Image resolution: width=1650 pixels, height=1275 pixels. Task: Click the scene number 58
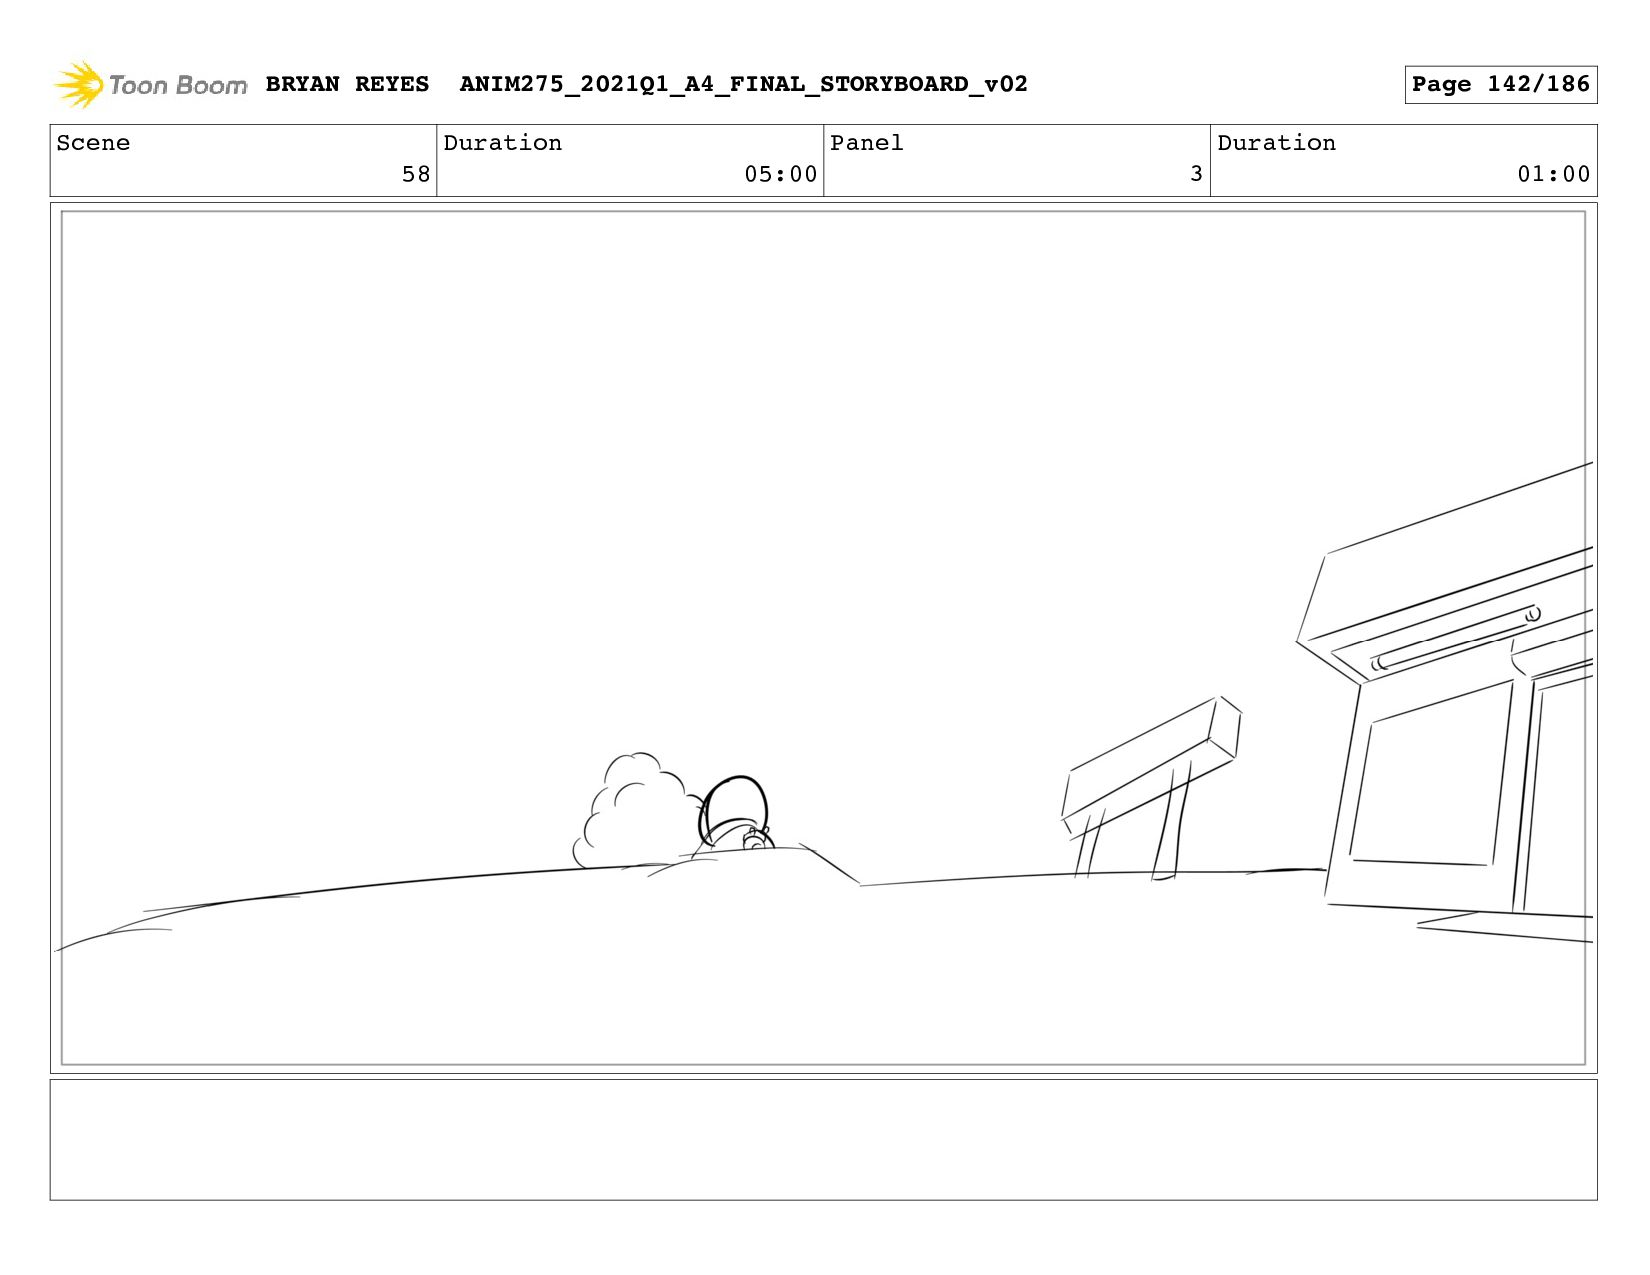[416, 174]
